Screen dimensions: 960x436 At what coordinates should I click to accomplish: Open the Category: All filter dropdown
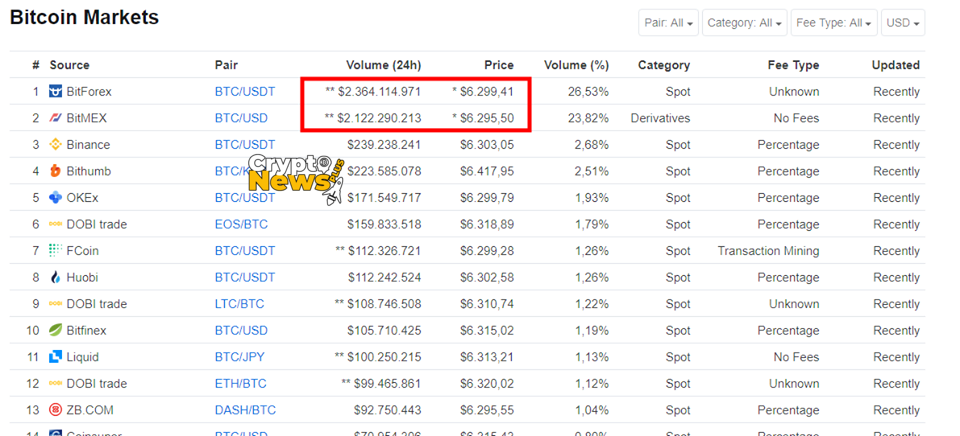tap(744, 23)
